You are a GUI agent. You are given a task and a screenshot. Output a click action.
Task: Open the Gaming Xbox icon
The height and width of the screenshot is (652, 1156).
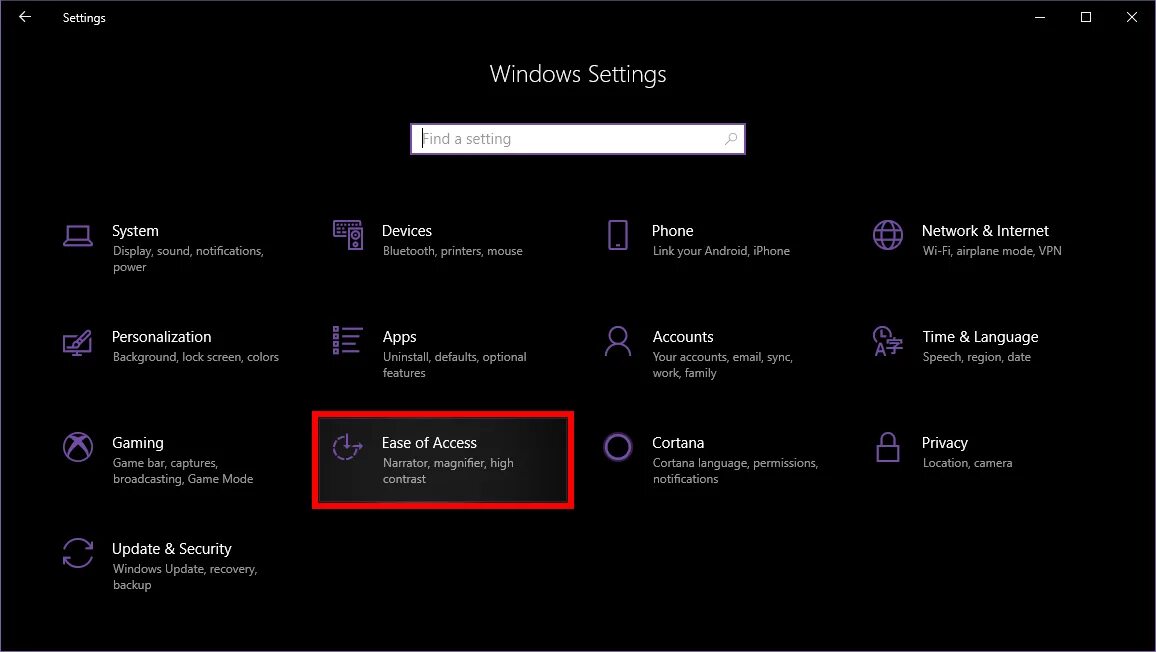coord(77,447)
